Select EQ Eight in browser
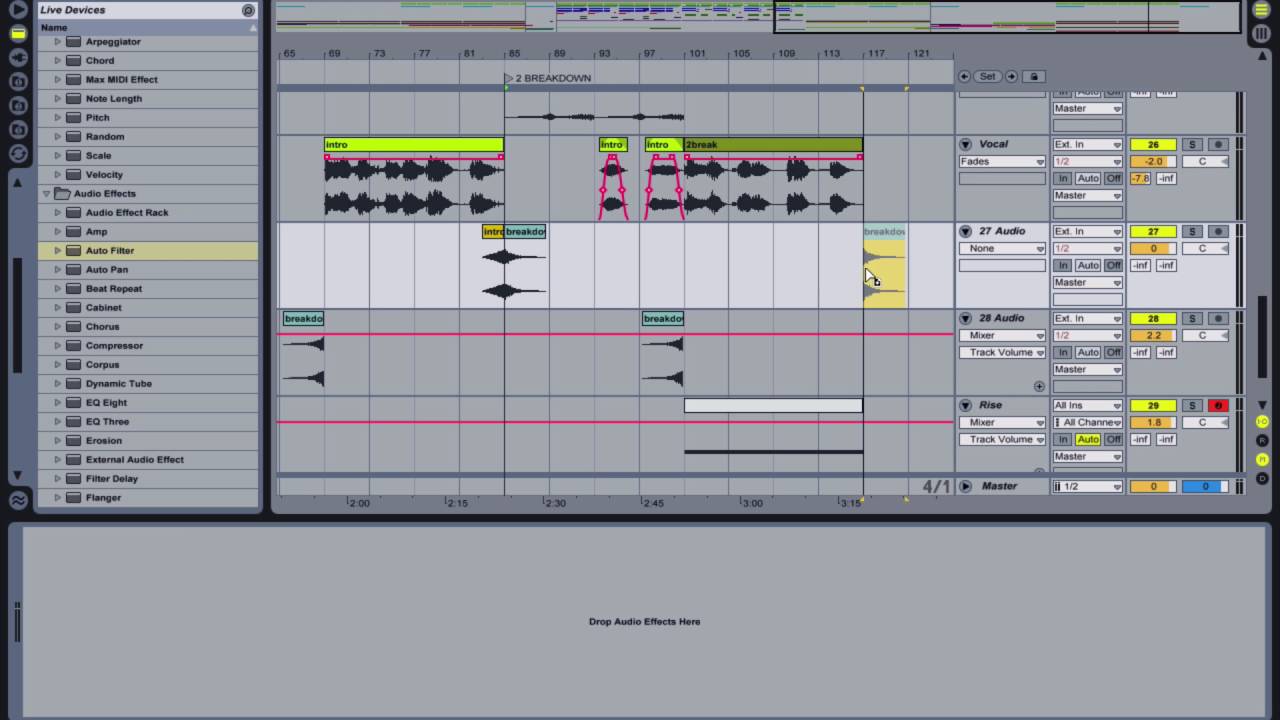 click(148, 403)
